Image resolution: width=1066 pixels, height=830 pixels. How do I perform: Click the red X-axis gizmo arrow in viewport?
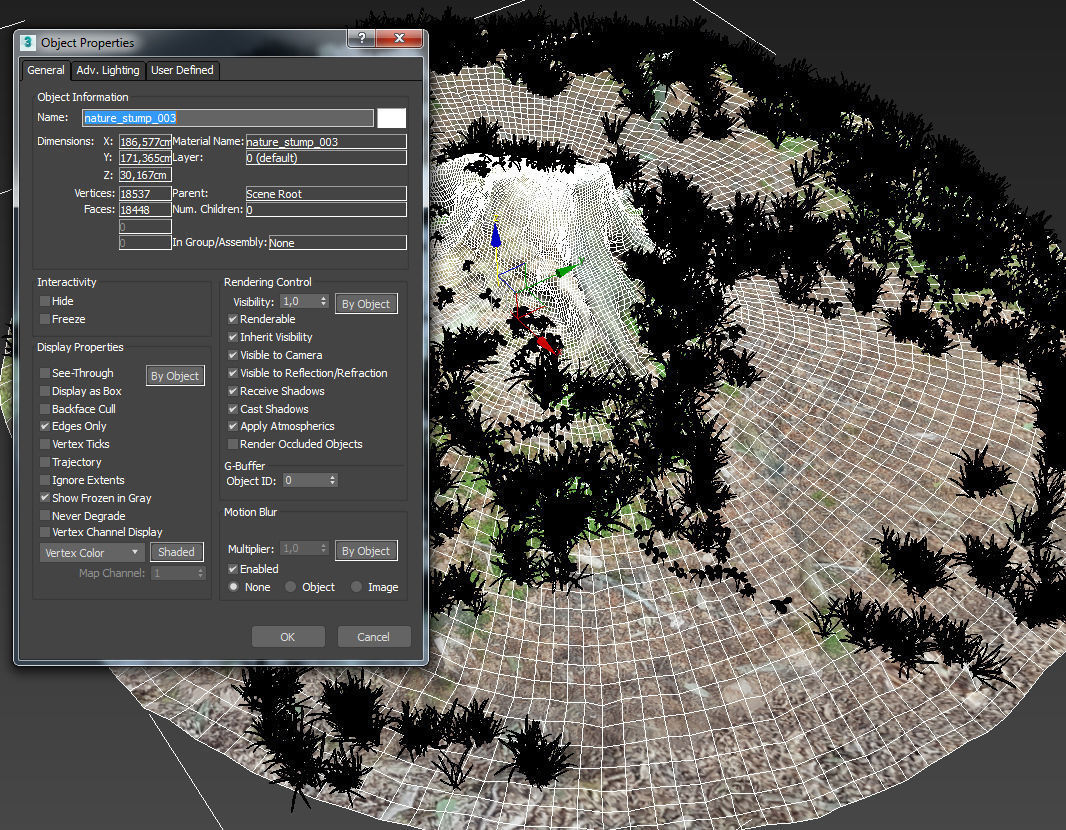pyautogui.click(x=545, y=345)
